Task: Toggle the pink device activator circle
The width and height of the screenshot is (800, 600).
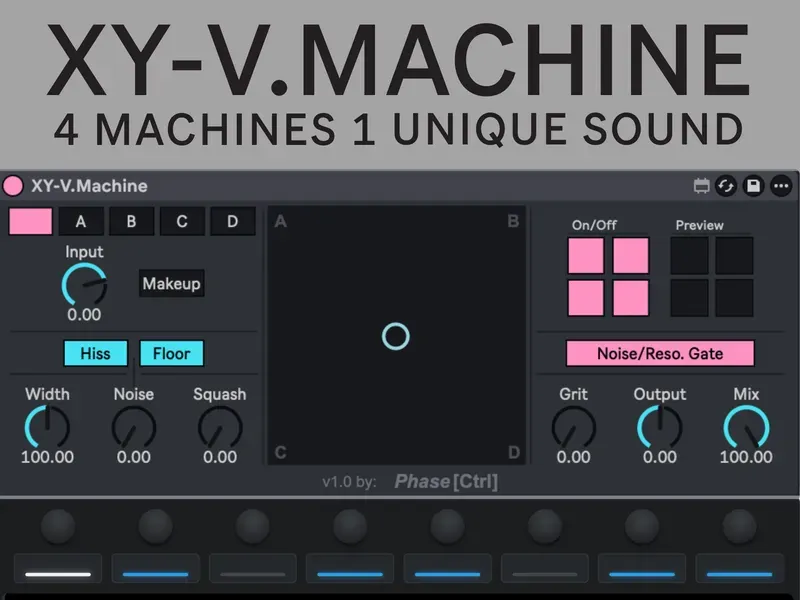Action: [13, 186]
